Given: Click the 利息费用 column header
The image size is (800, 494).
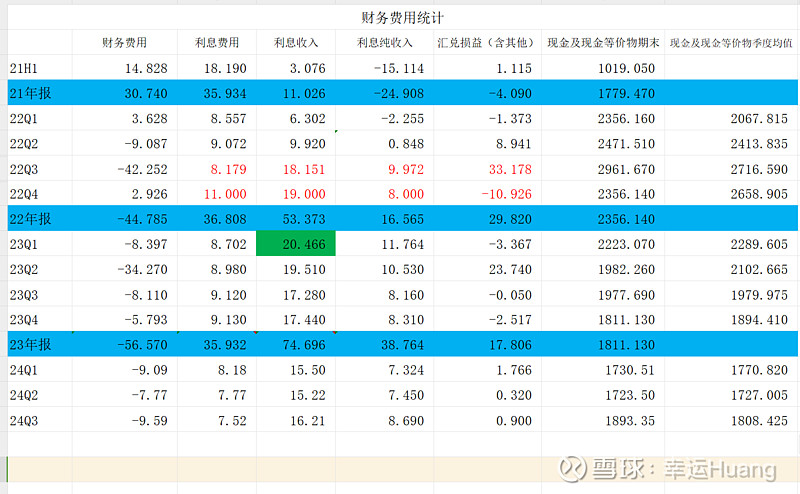Looking at the screenshot, I should point(217,42).
